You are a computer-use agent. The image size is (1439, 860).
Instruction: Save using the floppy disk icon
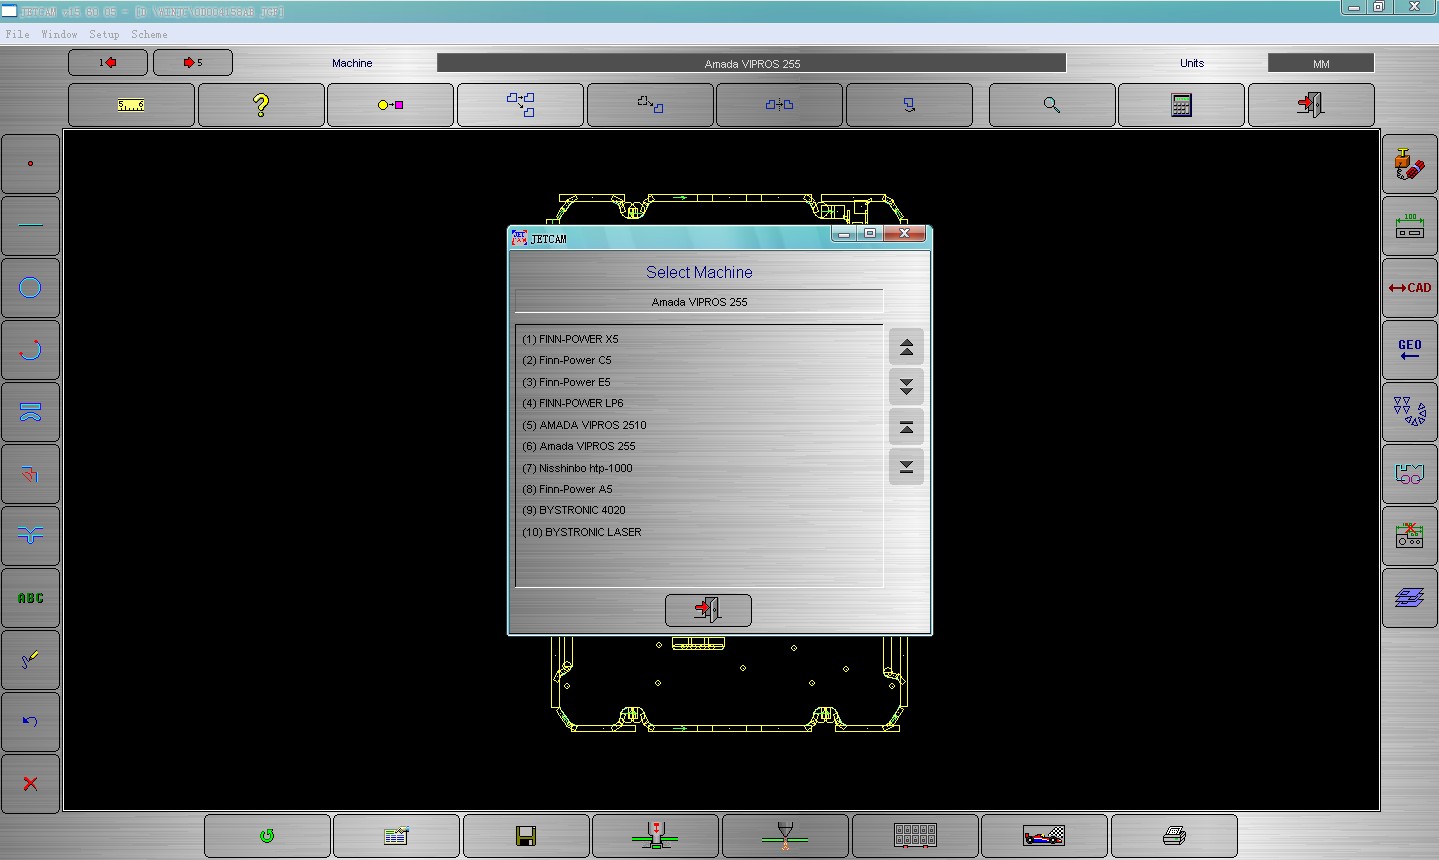click(x=526, y=836)
